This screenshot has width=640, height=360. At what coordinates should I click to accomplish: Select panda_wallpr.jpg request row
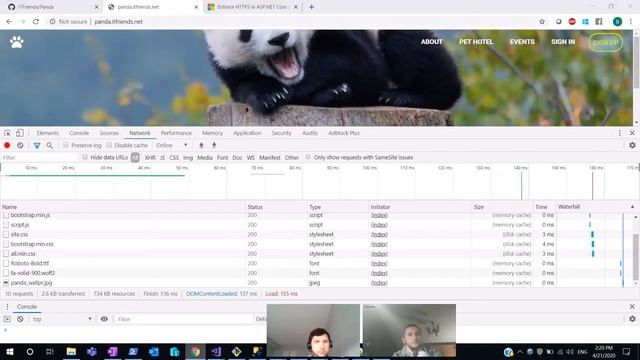tap(278, 282)
